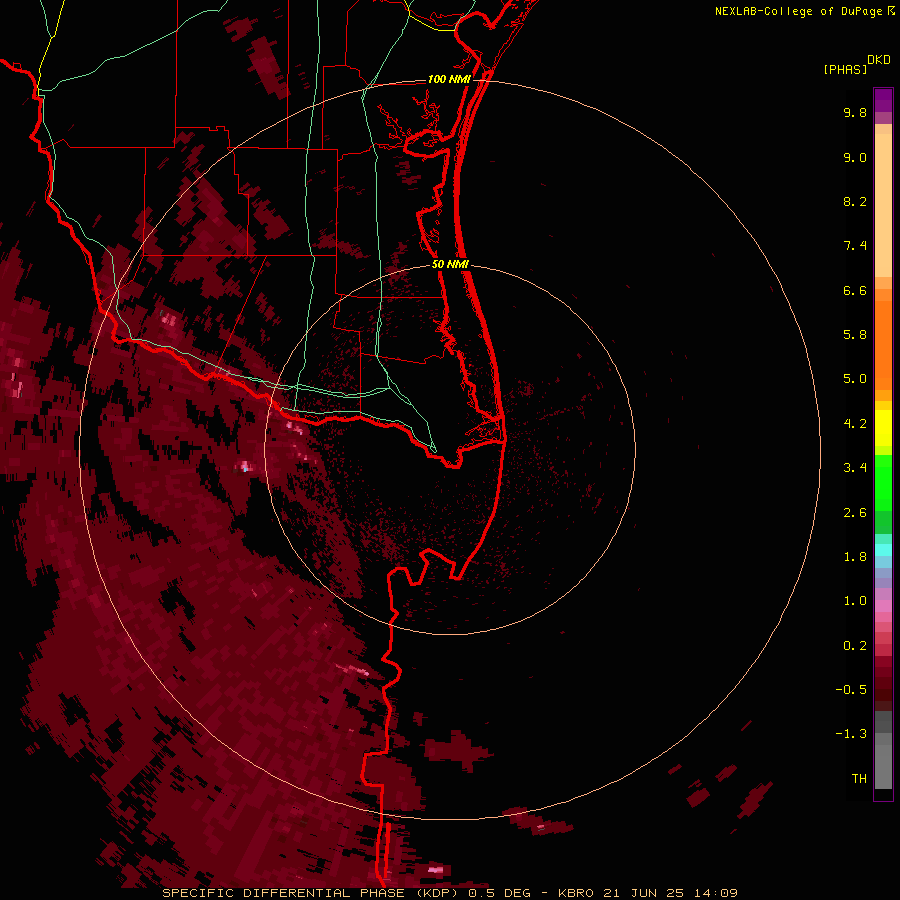Click the 1.8 scale value
The width and height of the screenshot is (900, 900).
[x=855, y=557]
